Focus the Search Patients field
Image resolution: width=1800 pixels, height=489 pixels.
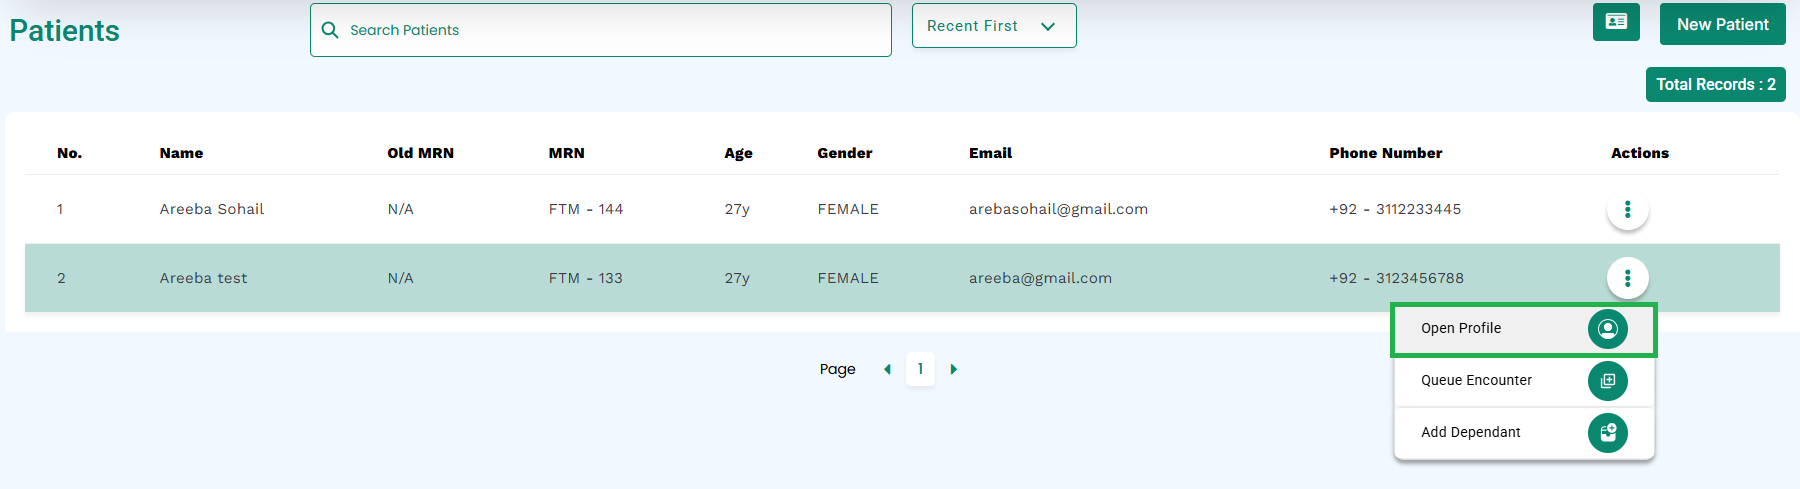(601, 30)
